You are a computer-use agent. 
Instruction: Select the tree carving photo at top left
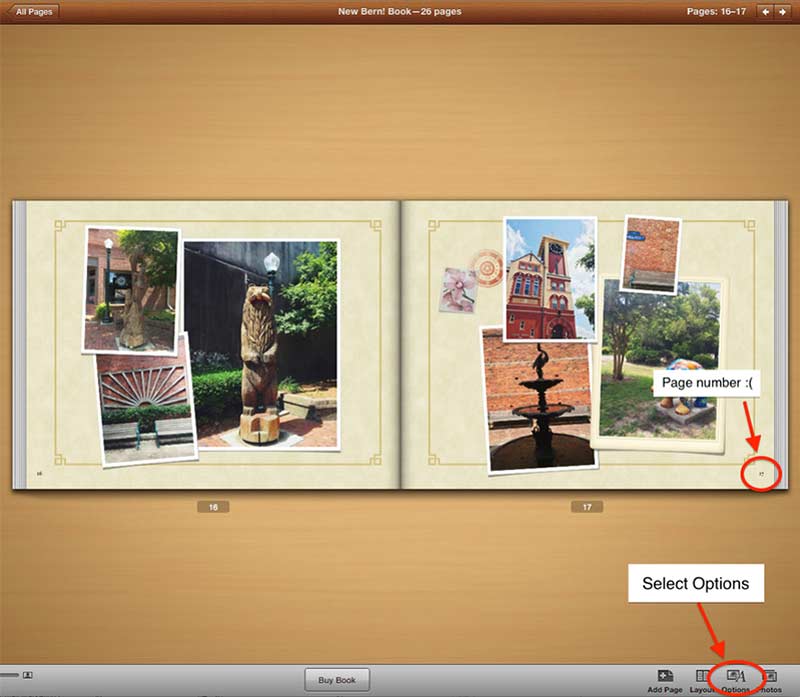[x=130, y=289]
